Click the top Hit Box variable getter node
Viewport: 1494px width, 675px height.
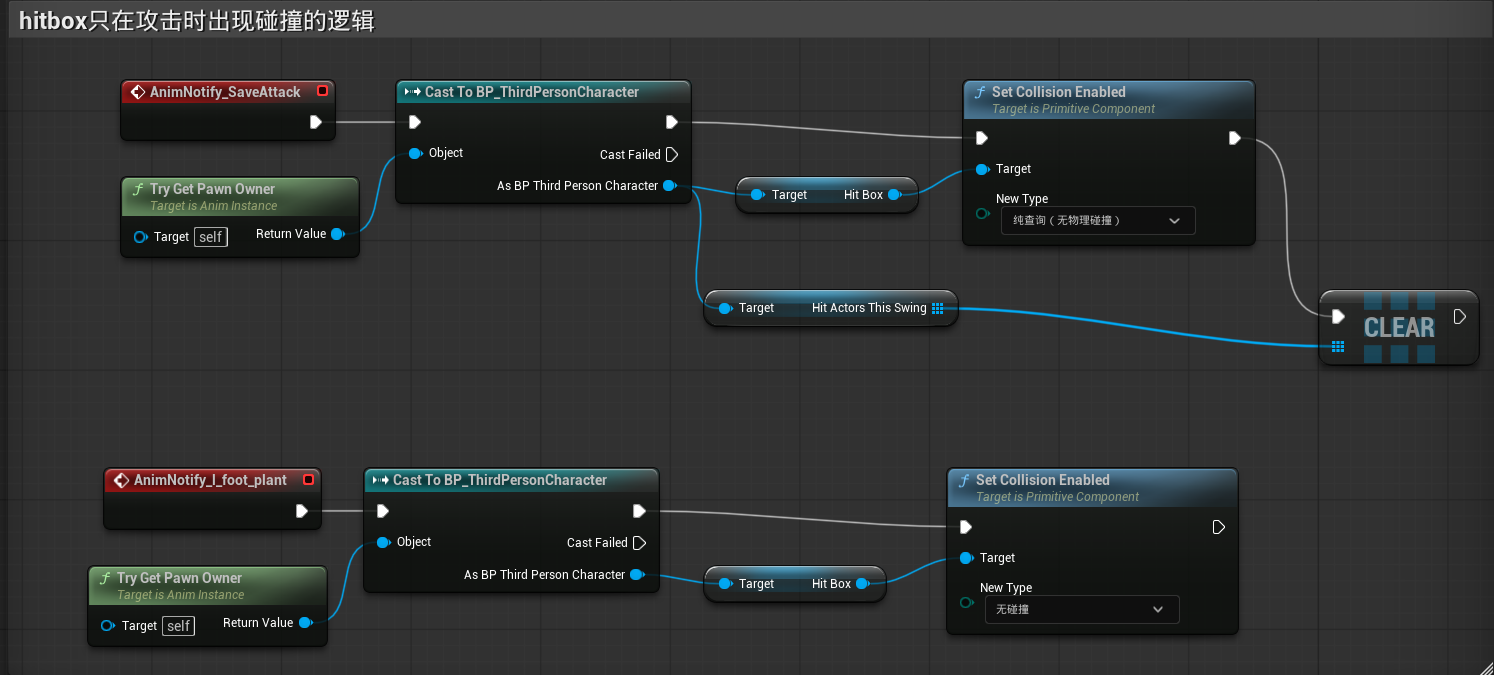tap(825, 195)
